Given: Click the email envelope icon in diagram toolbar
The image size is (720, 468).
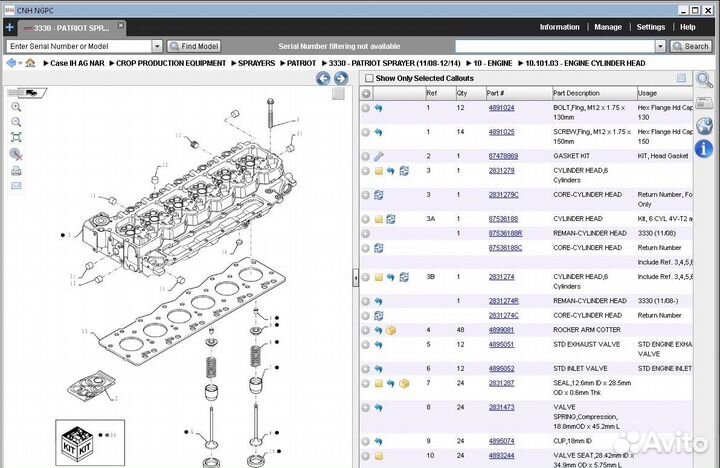Looking at the screenshot, I should [x=16, y=185].
